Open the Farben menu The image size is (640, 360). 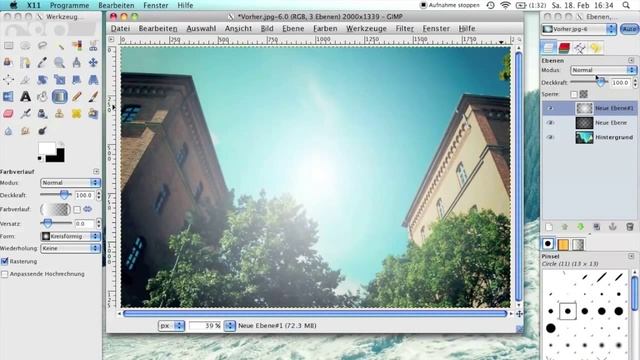click(x=325, y=29)
